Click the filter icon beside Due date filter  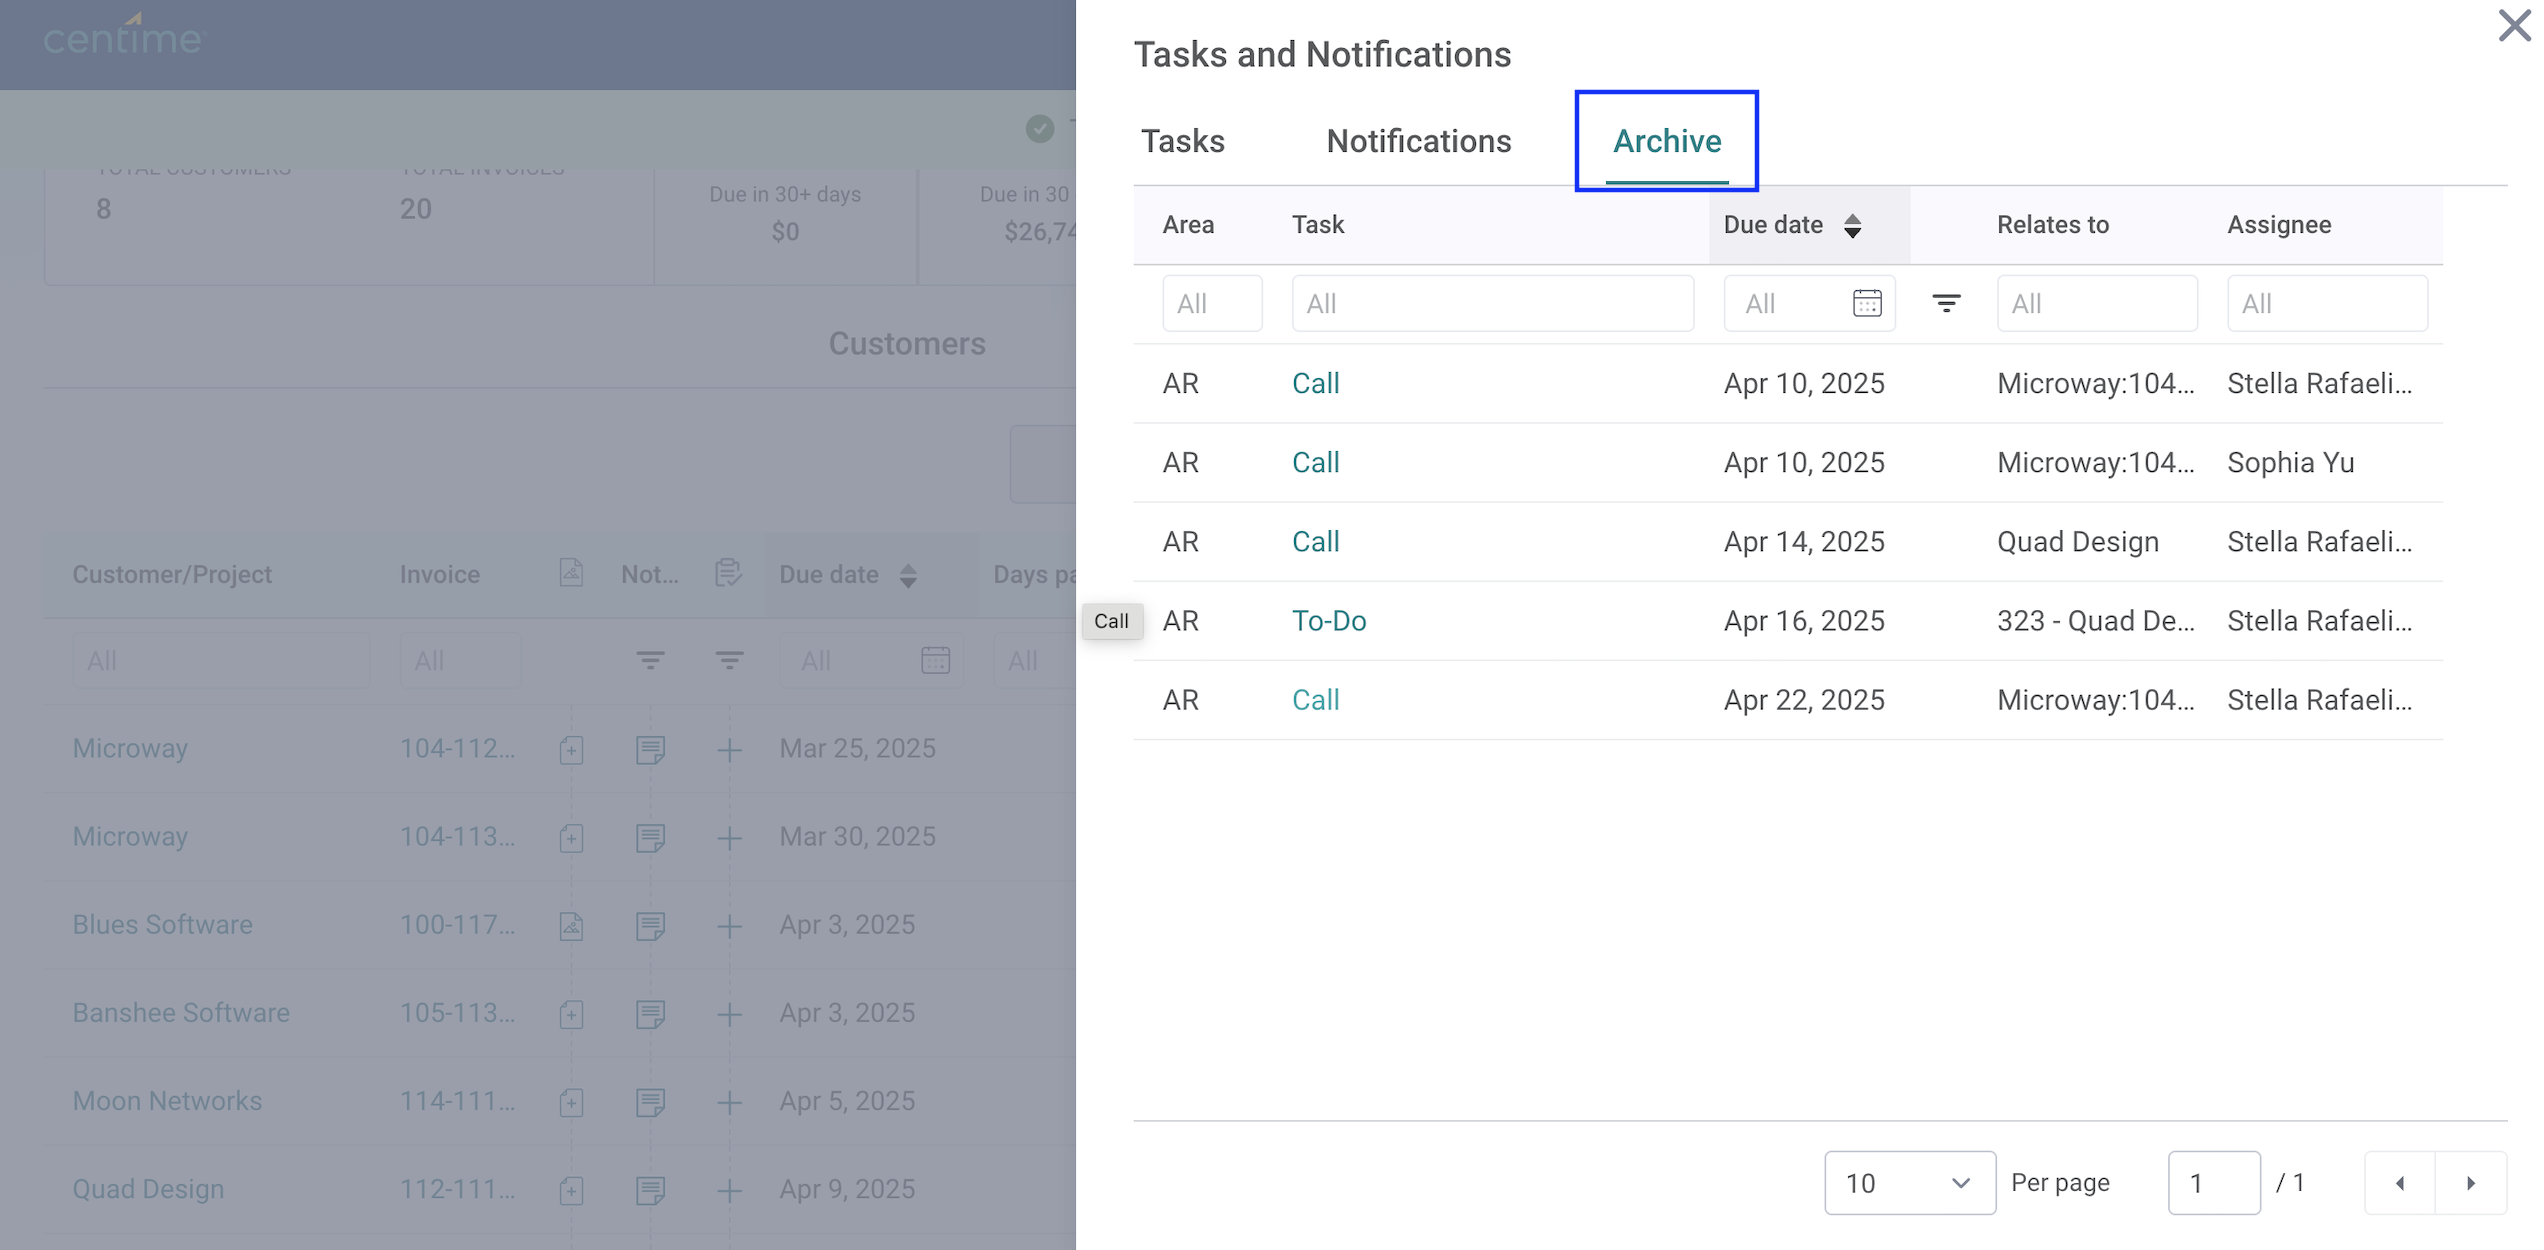pos(1946,303)
